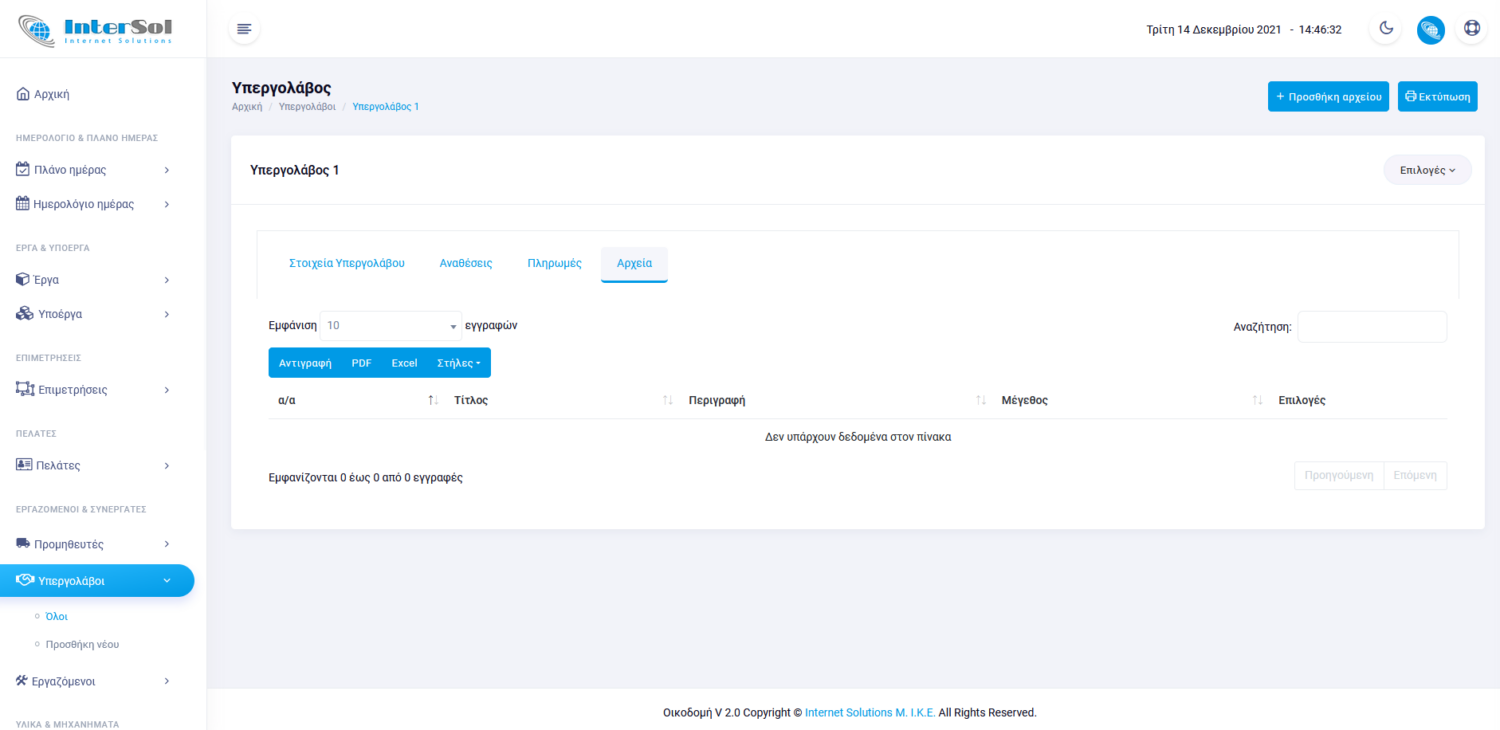
Task: Toggle dark mode with moon icon
Action: tap(1386, 29)
